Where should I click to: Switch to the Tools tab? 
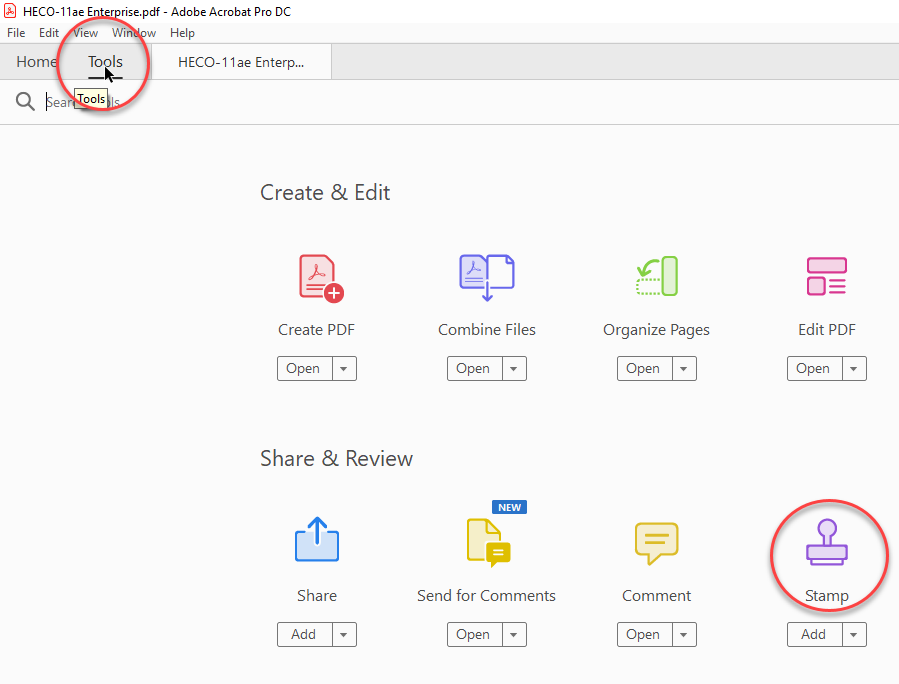(x=105, y=61)
